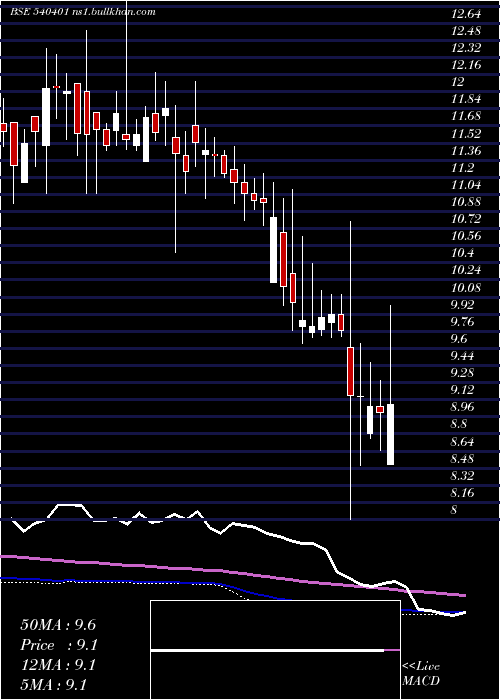Click the 11.2 price axis label
The image size is (500, 700).
coord(462,168)
